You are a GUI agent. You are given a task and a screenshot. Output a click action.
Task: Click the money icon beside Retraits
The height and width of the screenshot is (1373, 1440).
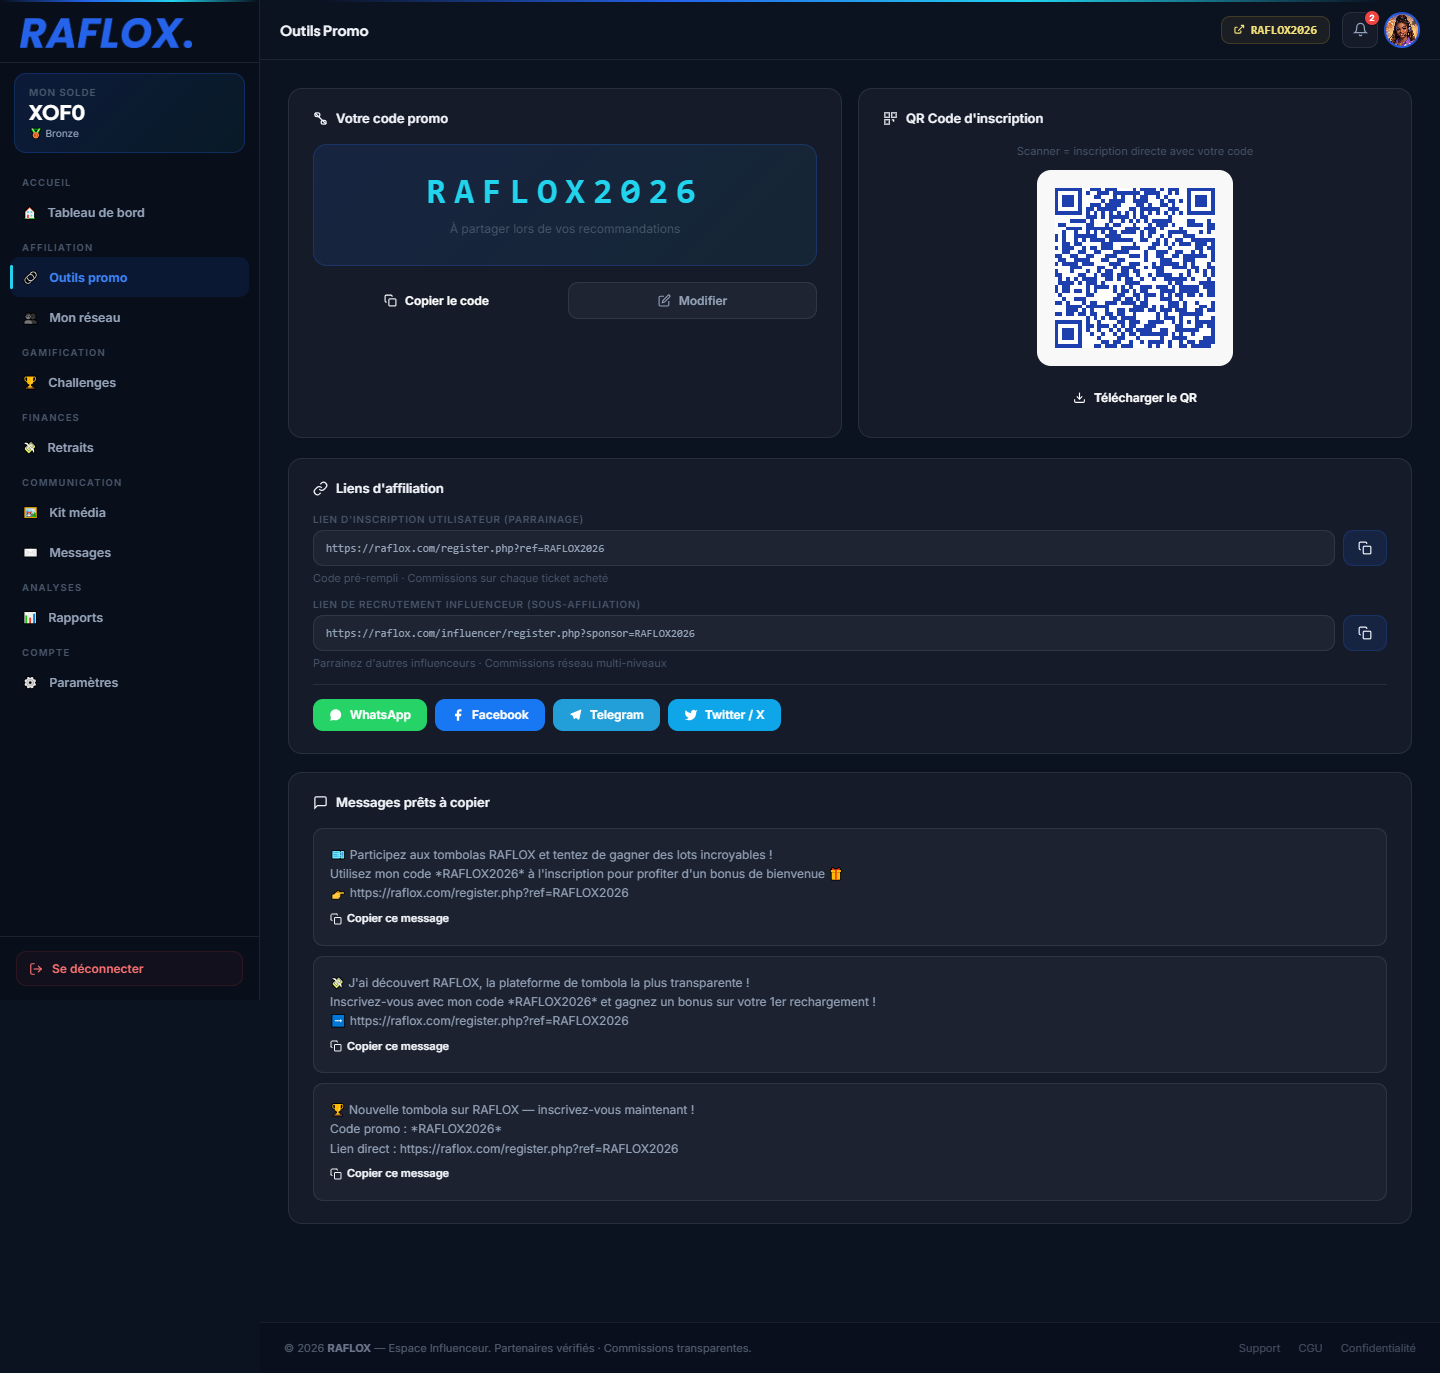[30, 448]
